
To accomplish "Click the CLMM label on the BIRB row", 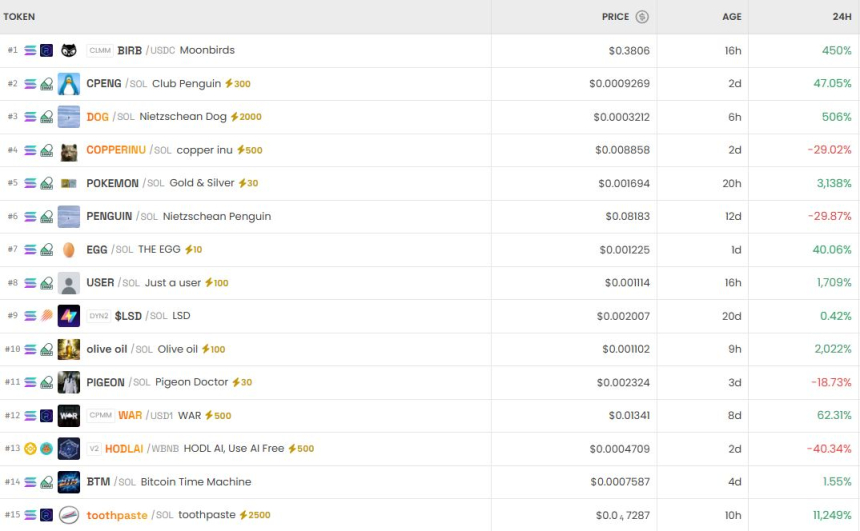I will (100, 51).
